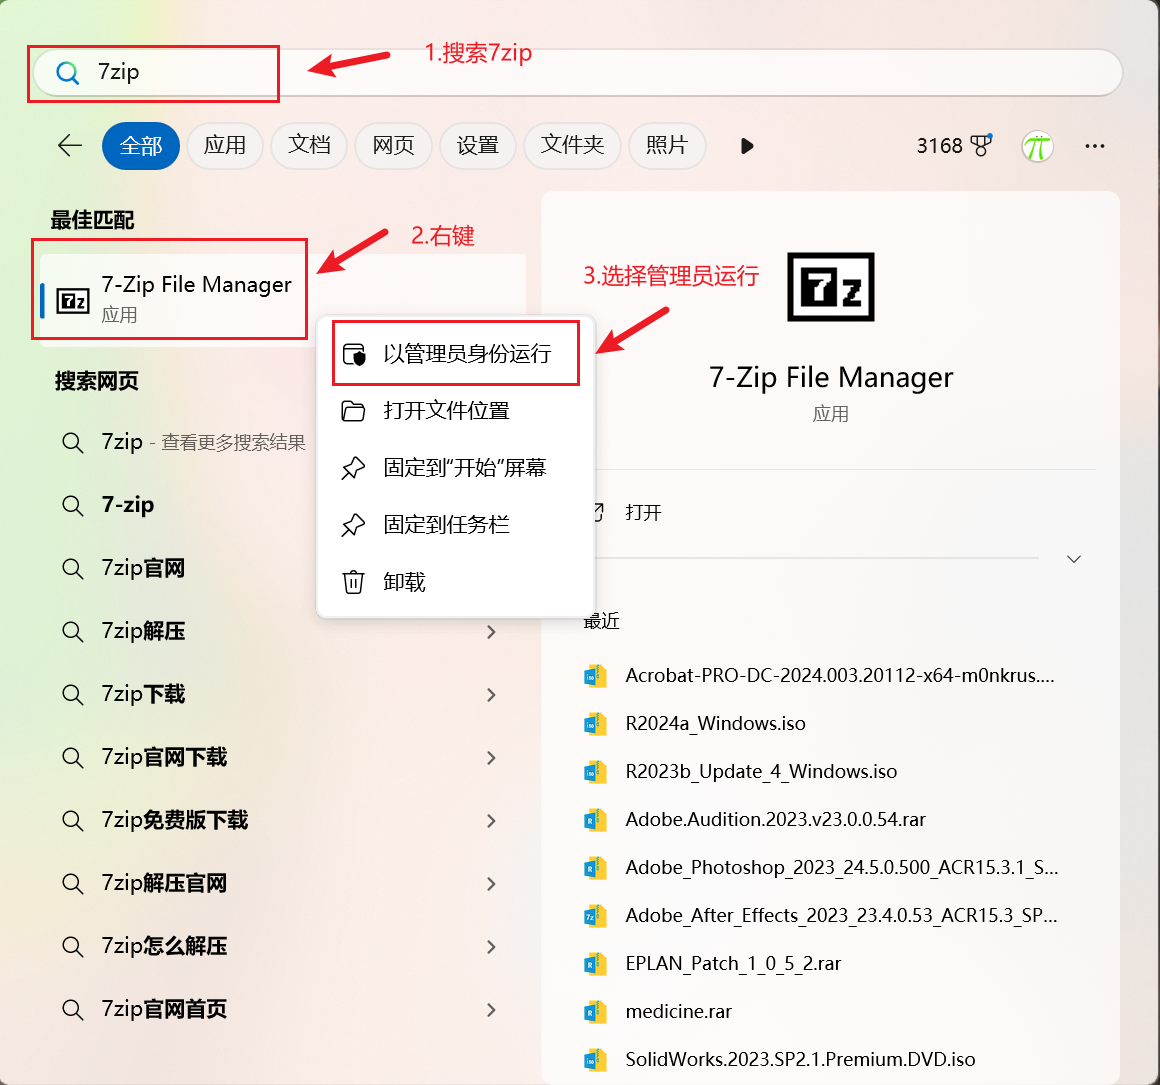1160x1085 pixels.
Task: Select 7-Zip File Manager best match result
Action: (283, 298)
